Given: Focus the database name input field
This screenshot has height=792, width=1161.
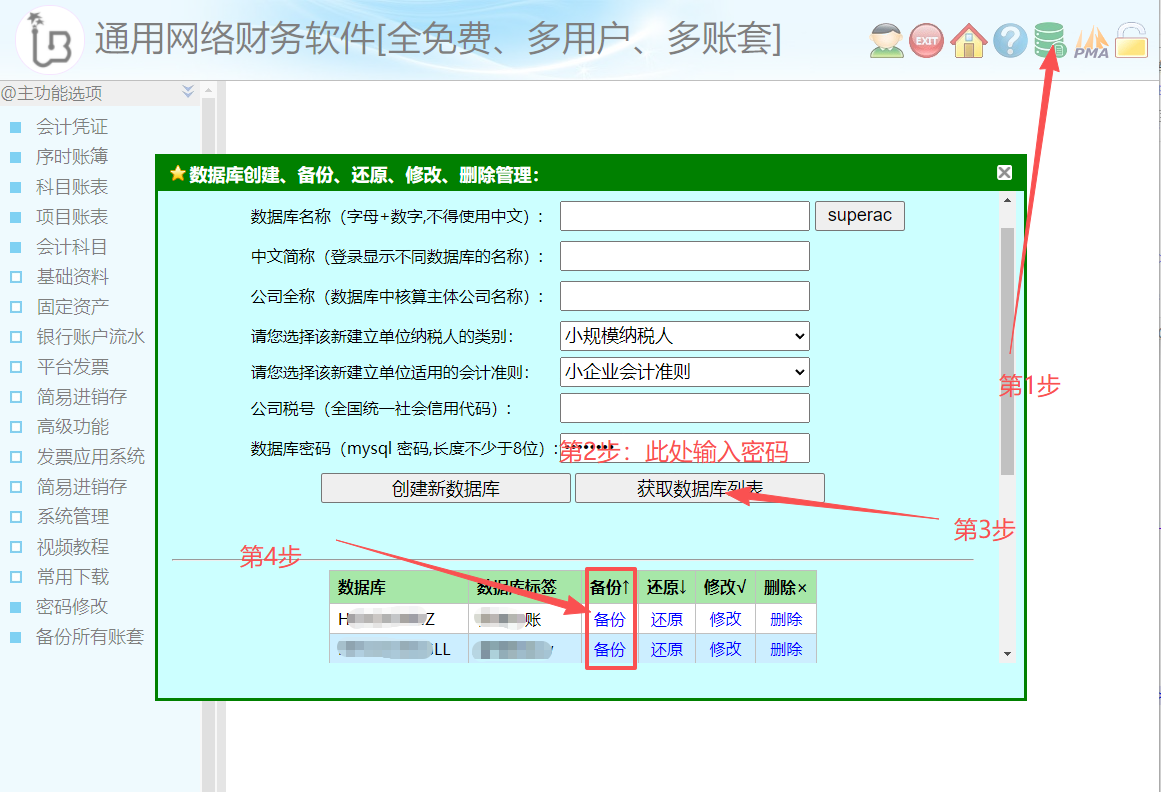Looking at the screenshot, I should (x=684, y=216).
